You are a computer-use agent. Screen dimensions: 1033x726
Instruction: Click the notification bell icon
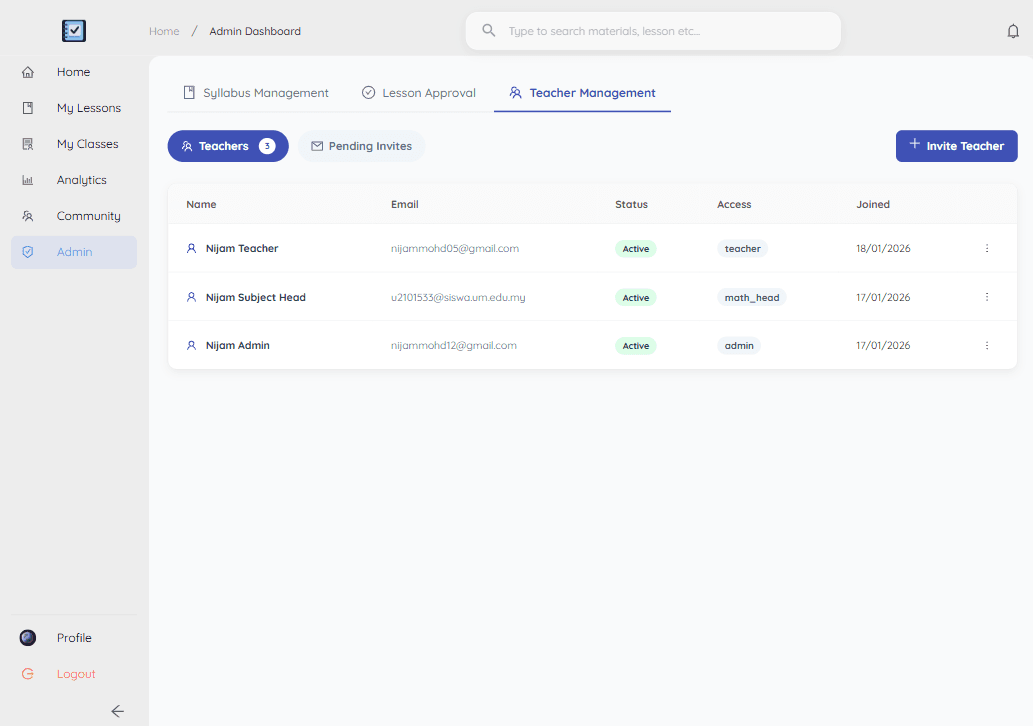coord(1013,31)
